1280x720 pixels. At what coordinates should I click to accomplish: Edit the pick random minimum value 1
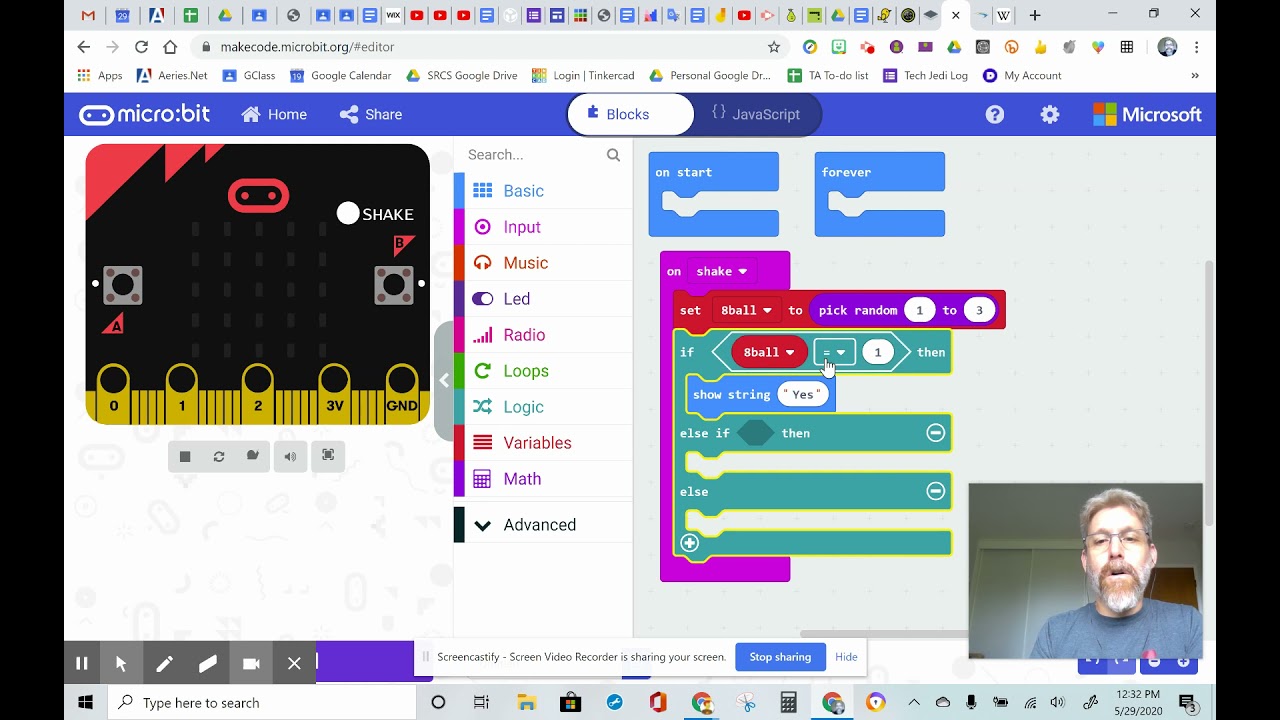919,310
